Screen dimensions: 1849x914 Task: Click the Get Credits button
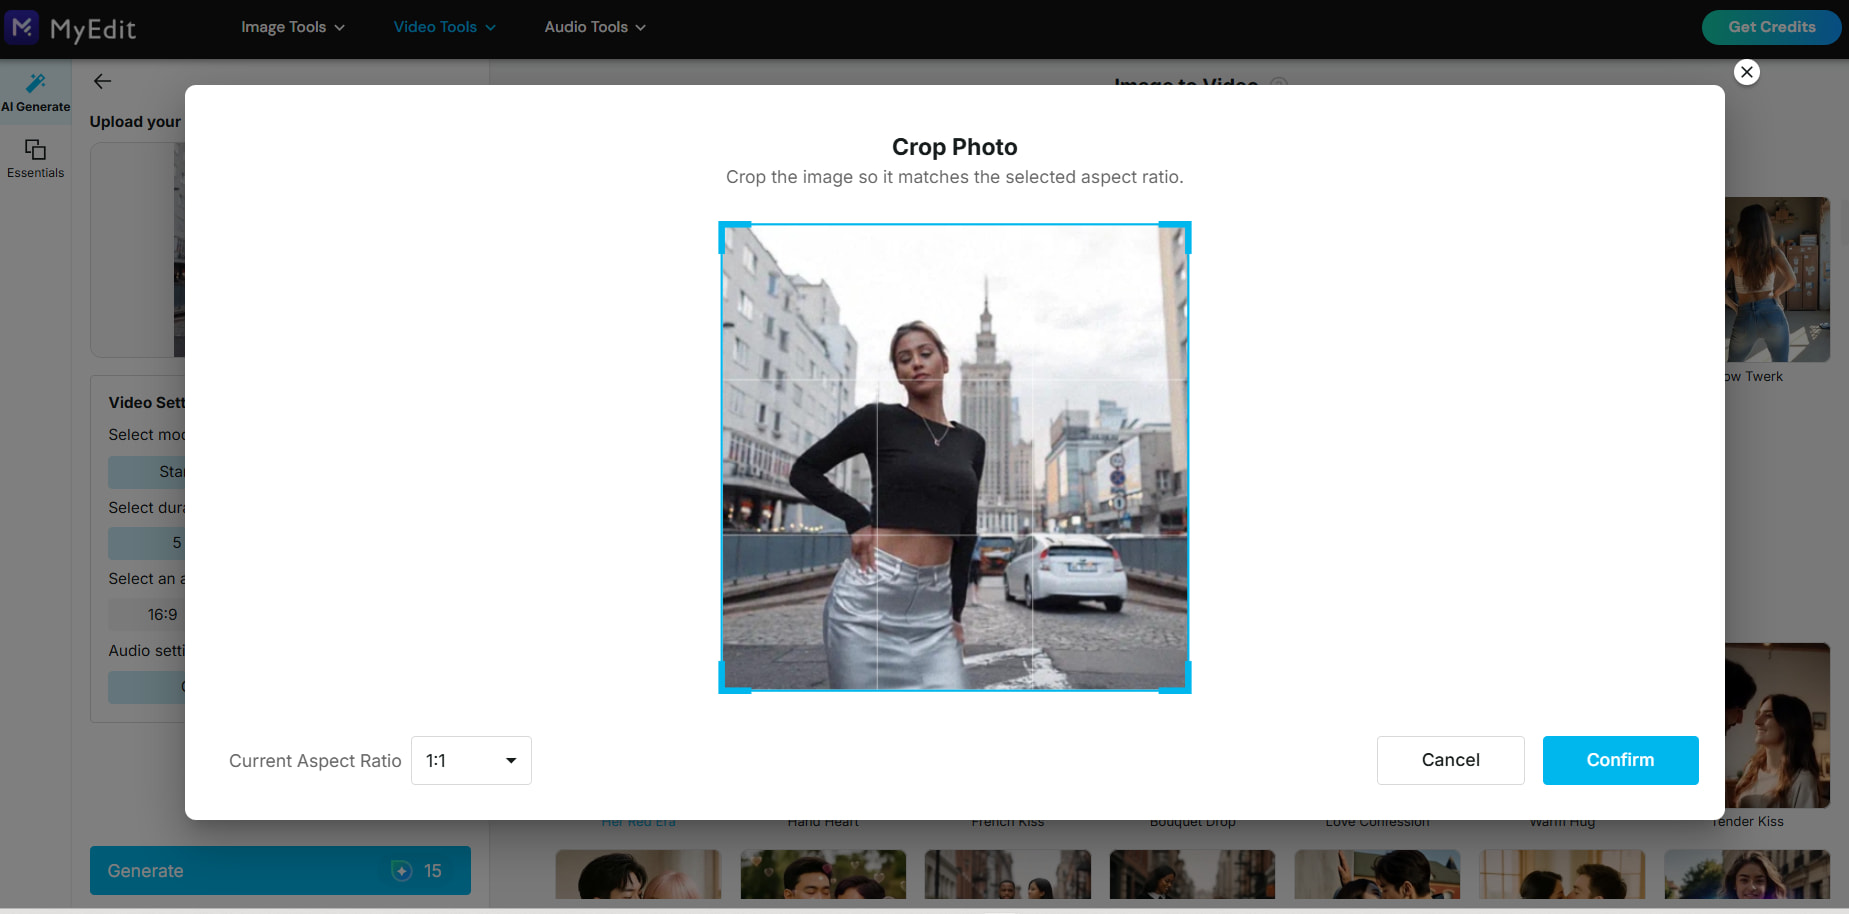(1771, 27)
